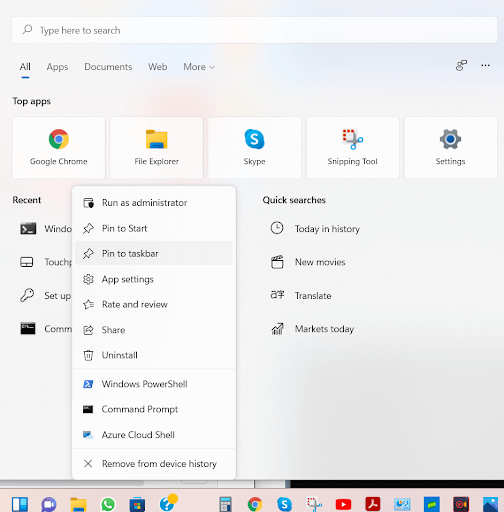The image size is (504, 512).
Task: Switch to the Apps search tab
Action: [x=57, y=67]
